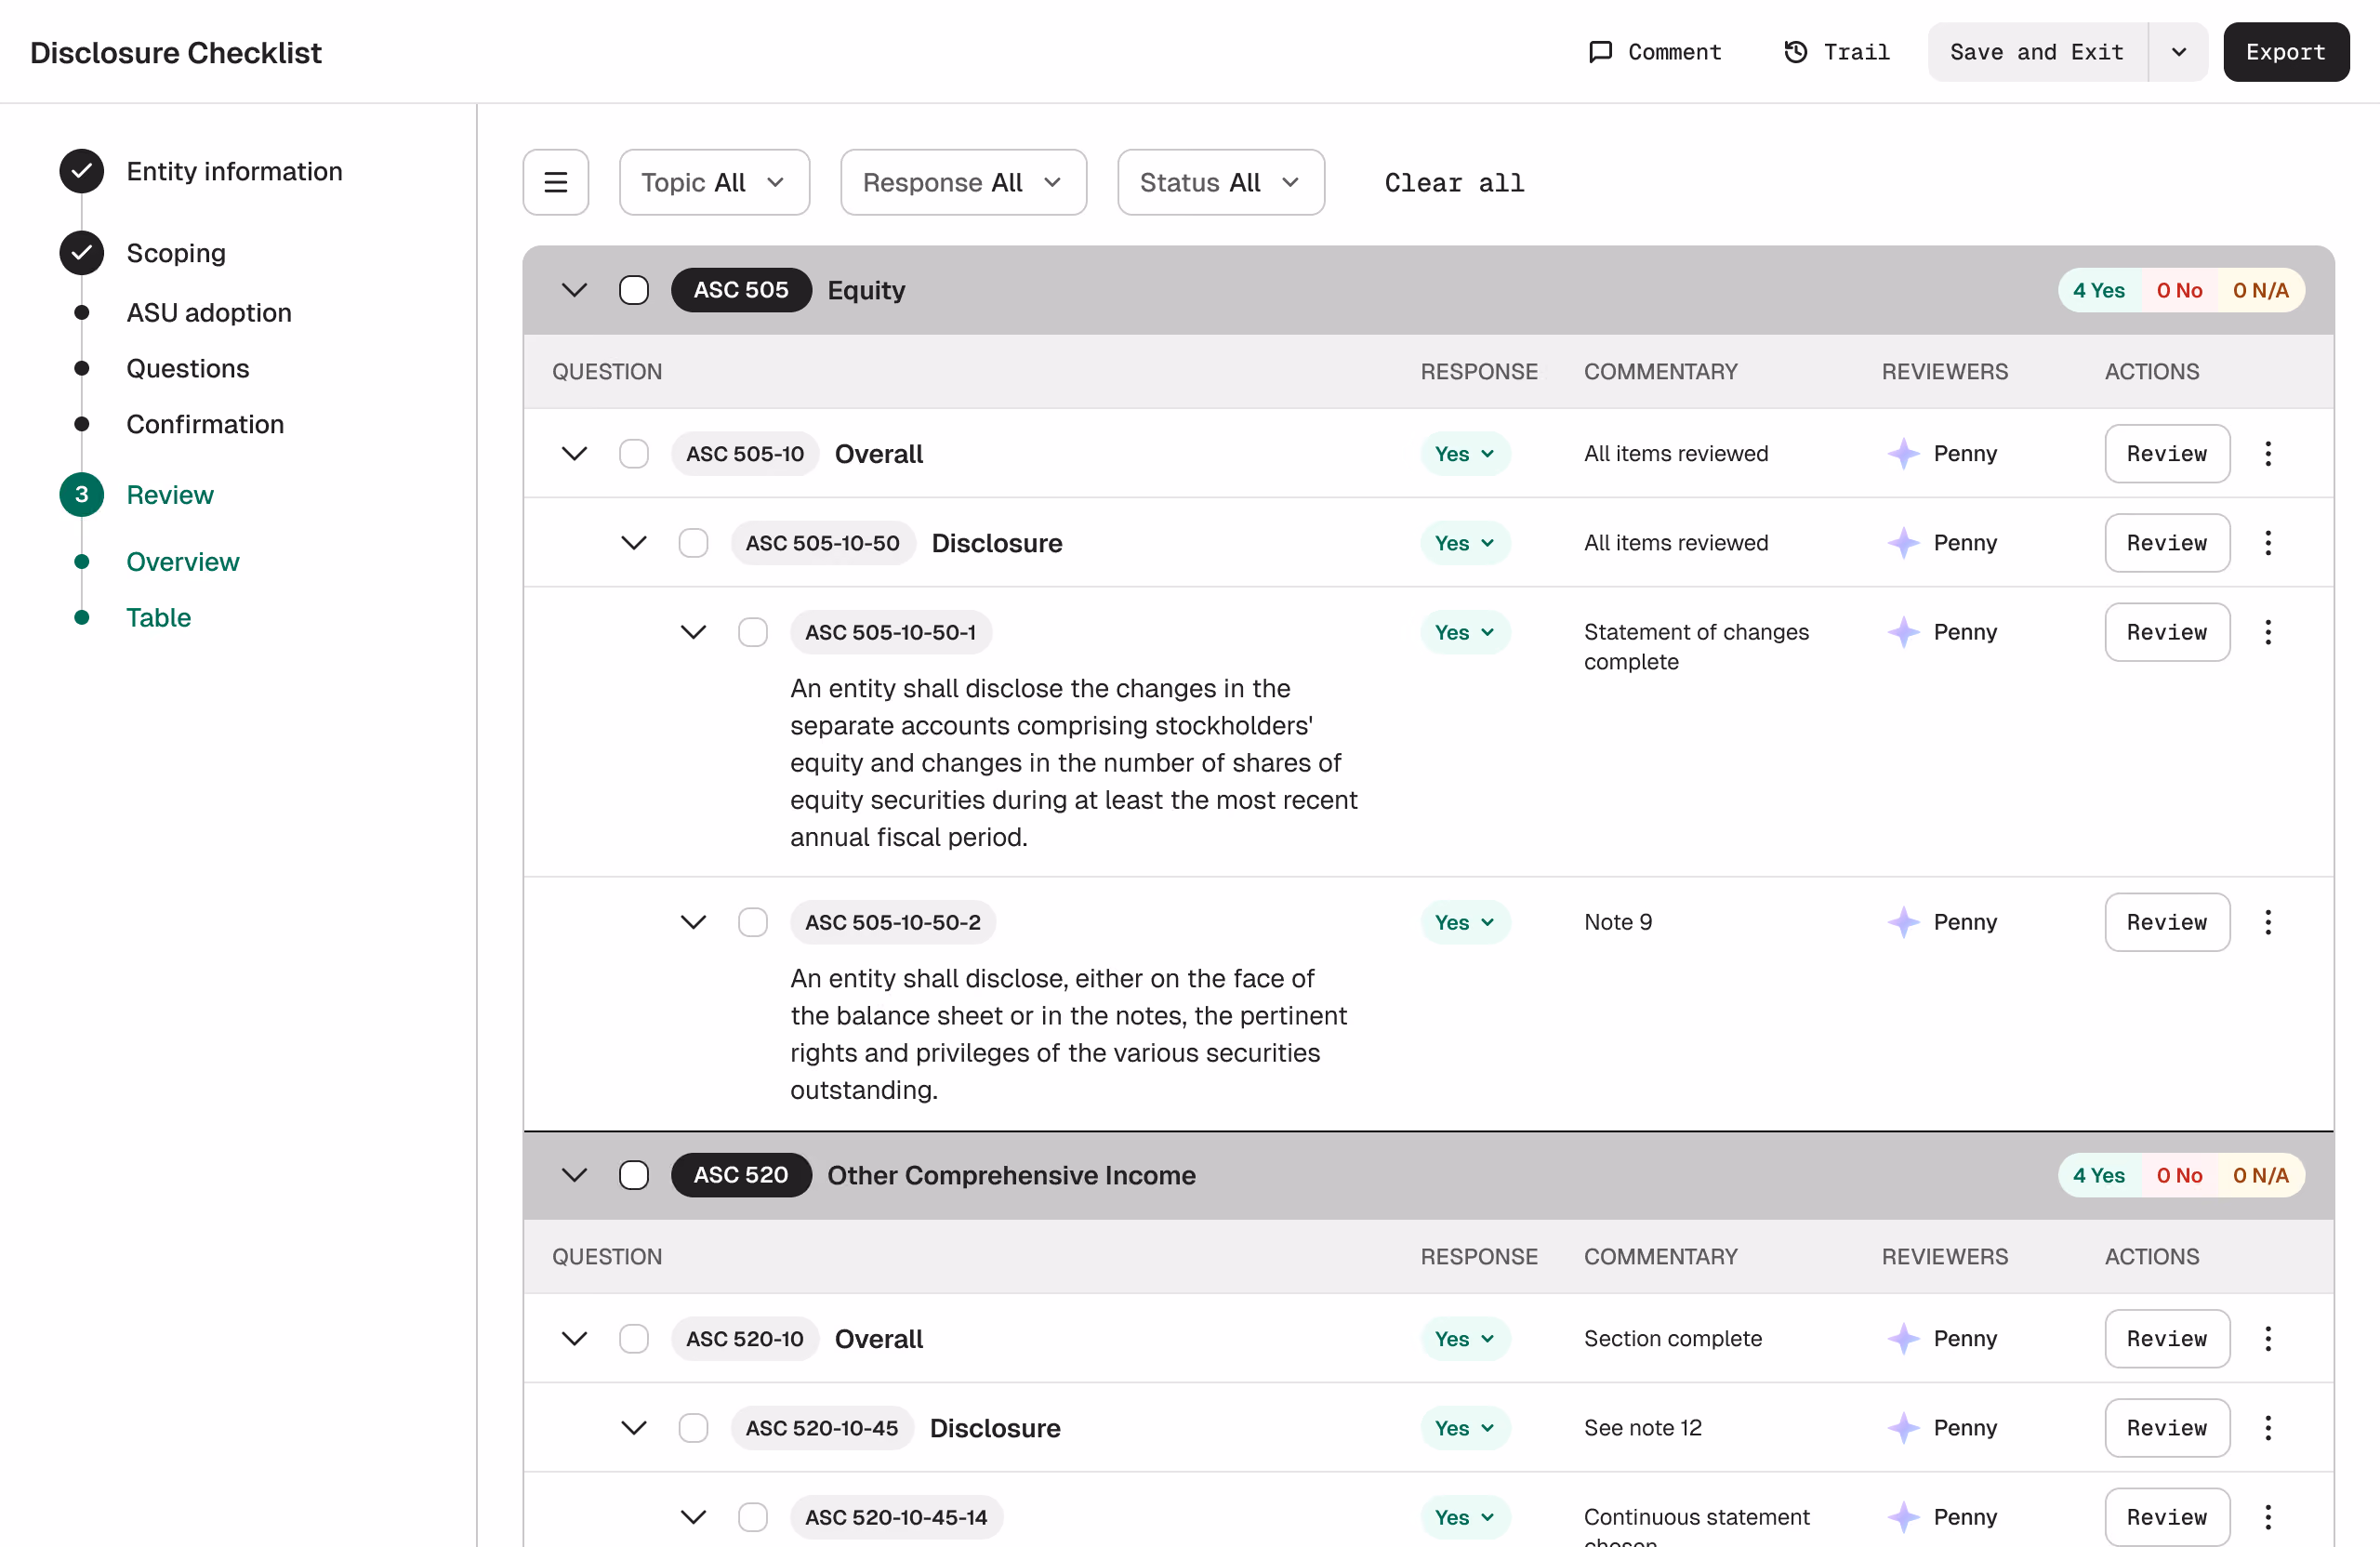Screen dimensions: 2380x1547
Task: Open the three-dot menu for ASC 505-10-50-2
Action: [2268, 922]
